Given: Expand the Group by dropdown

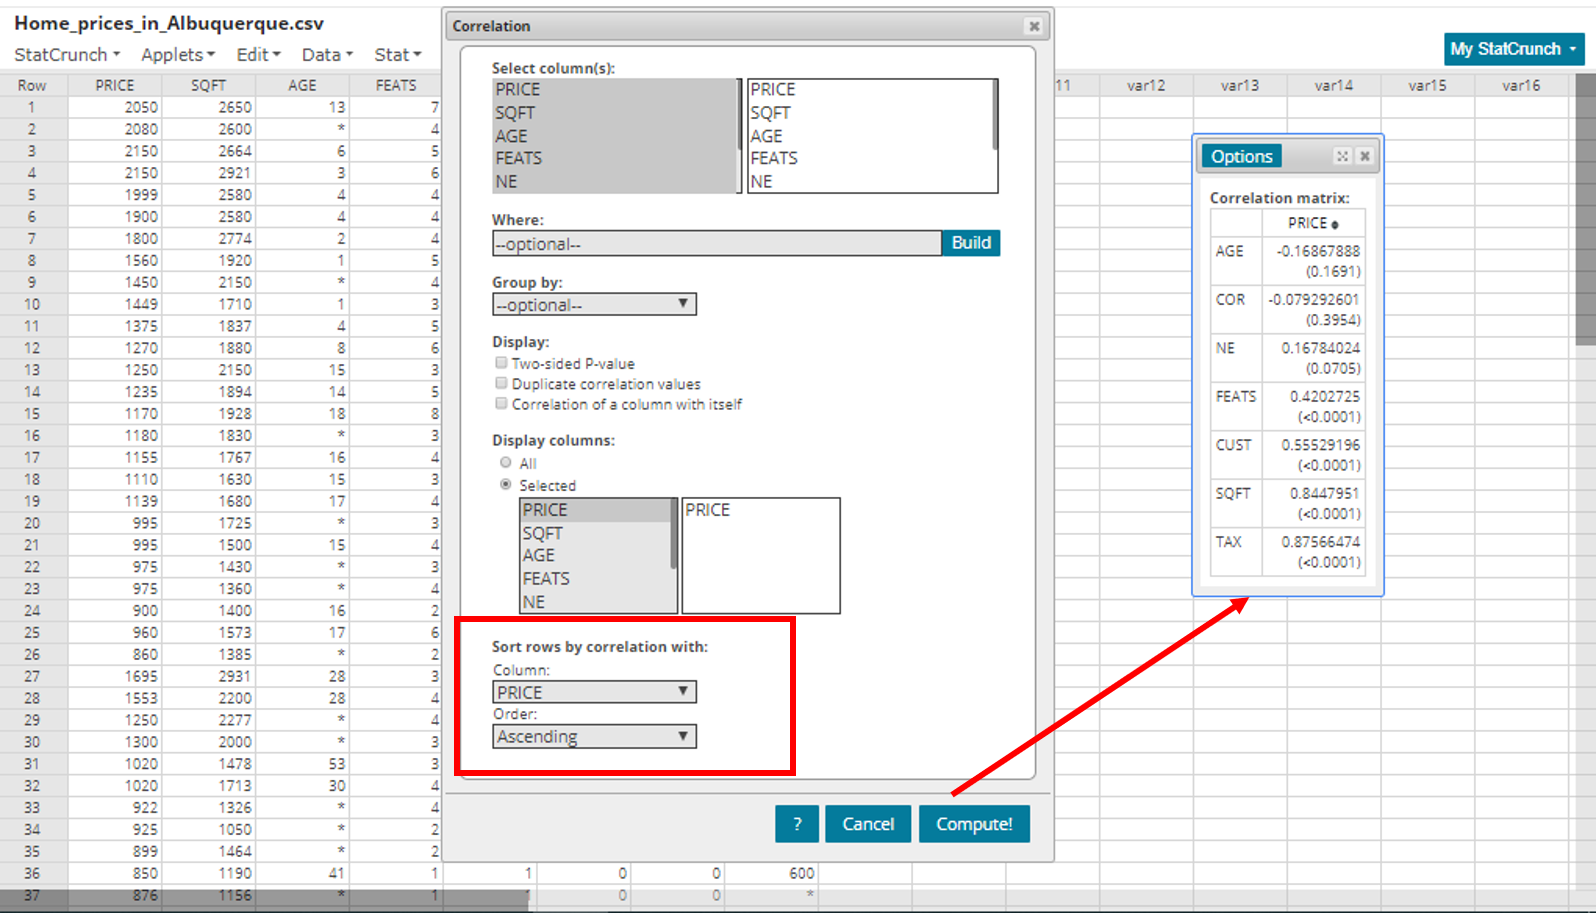Looking at the screenshot, I should click(x=594, y=304).
